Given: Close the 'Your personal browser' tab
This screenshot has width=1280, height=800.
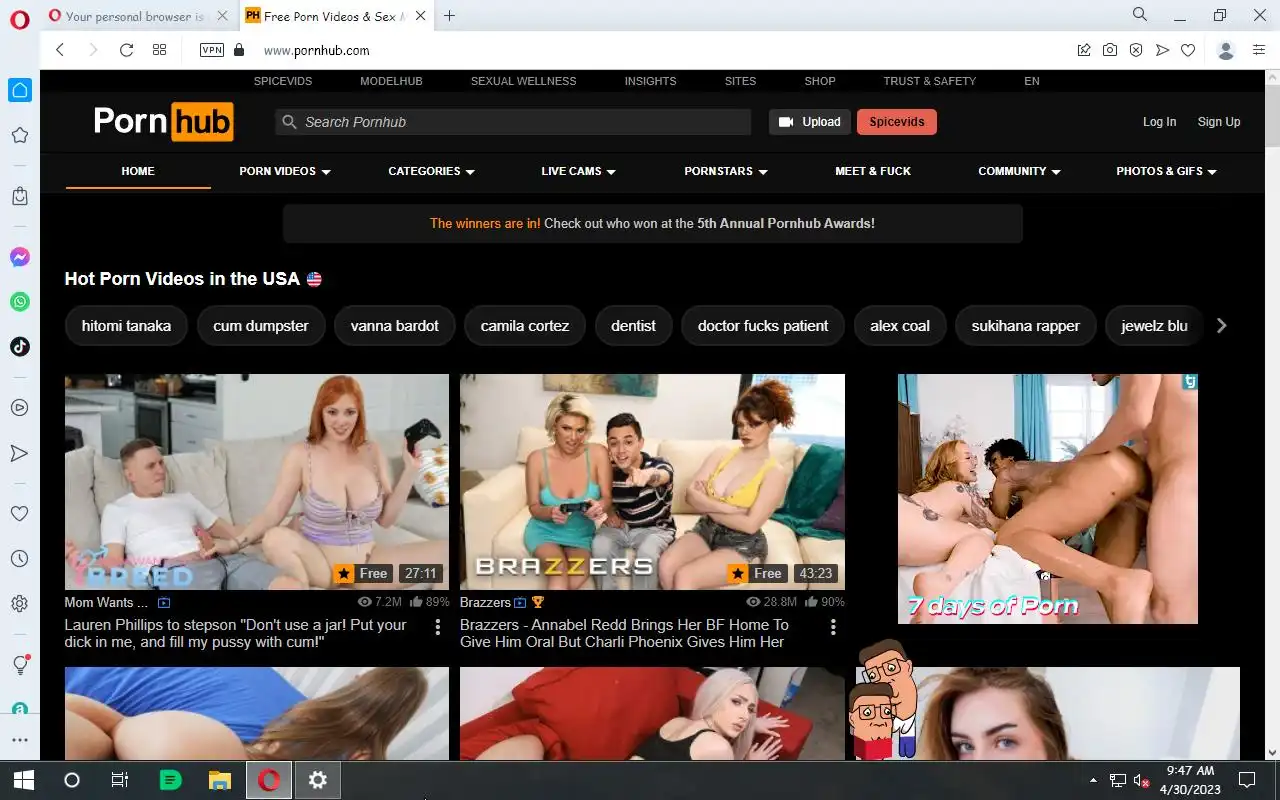Looking at the screenshot, I should [x=222, y=16].
